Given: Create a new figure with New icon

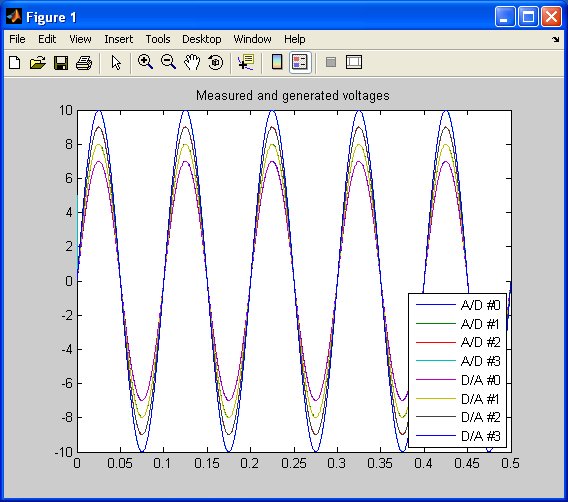Looking at the screenshot, I should pyautogui.click(x=14, y=63).
